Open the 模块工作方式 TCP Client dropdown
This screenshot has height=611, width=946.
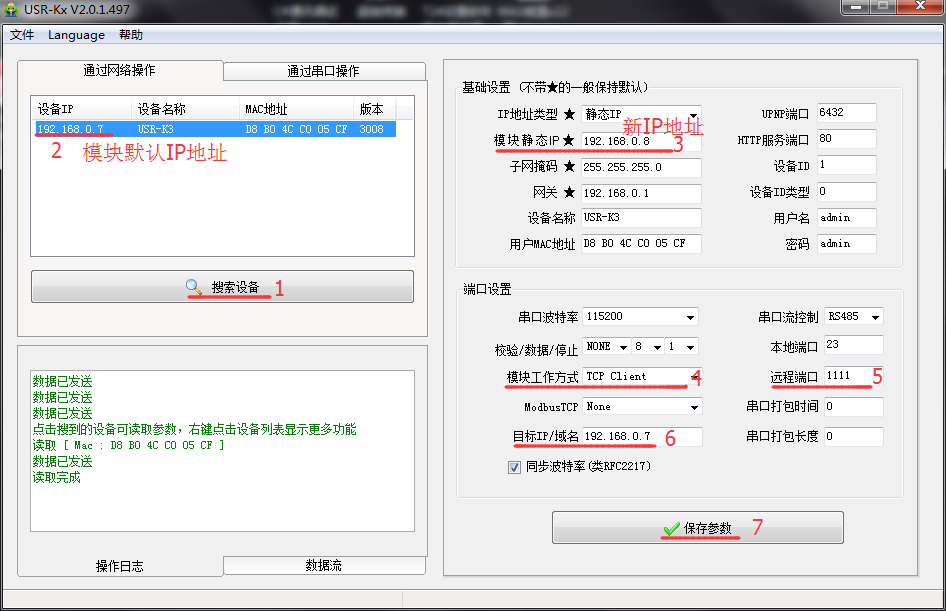(640, 377)
